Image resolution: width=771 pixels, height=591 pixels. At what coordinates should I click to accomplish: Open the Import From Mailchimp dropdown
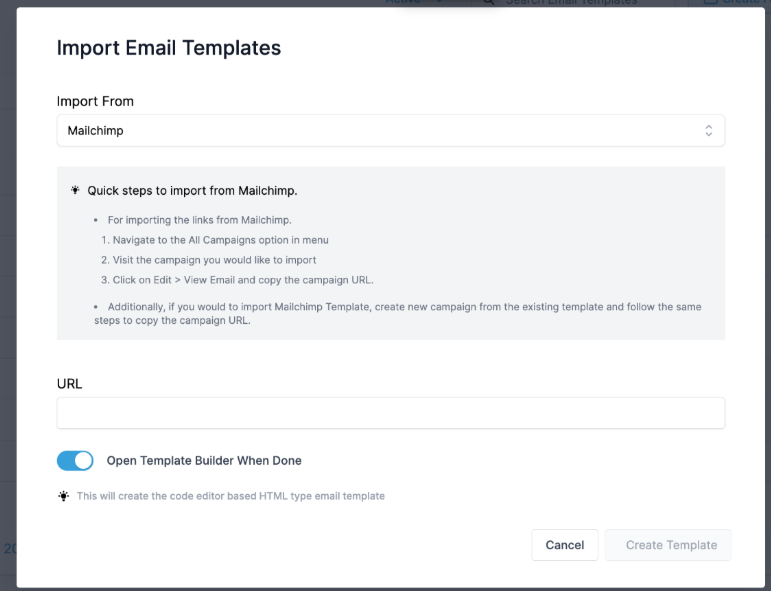(390, 131)
